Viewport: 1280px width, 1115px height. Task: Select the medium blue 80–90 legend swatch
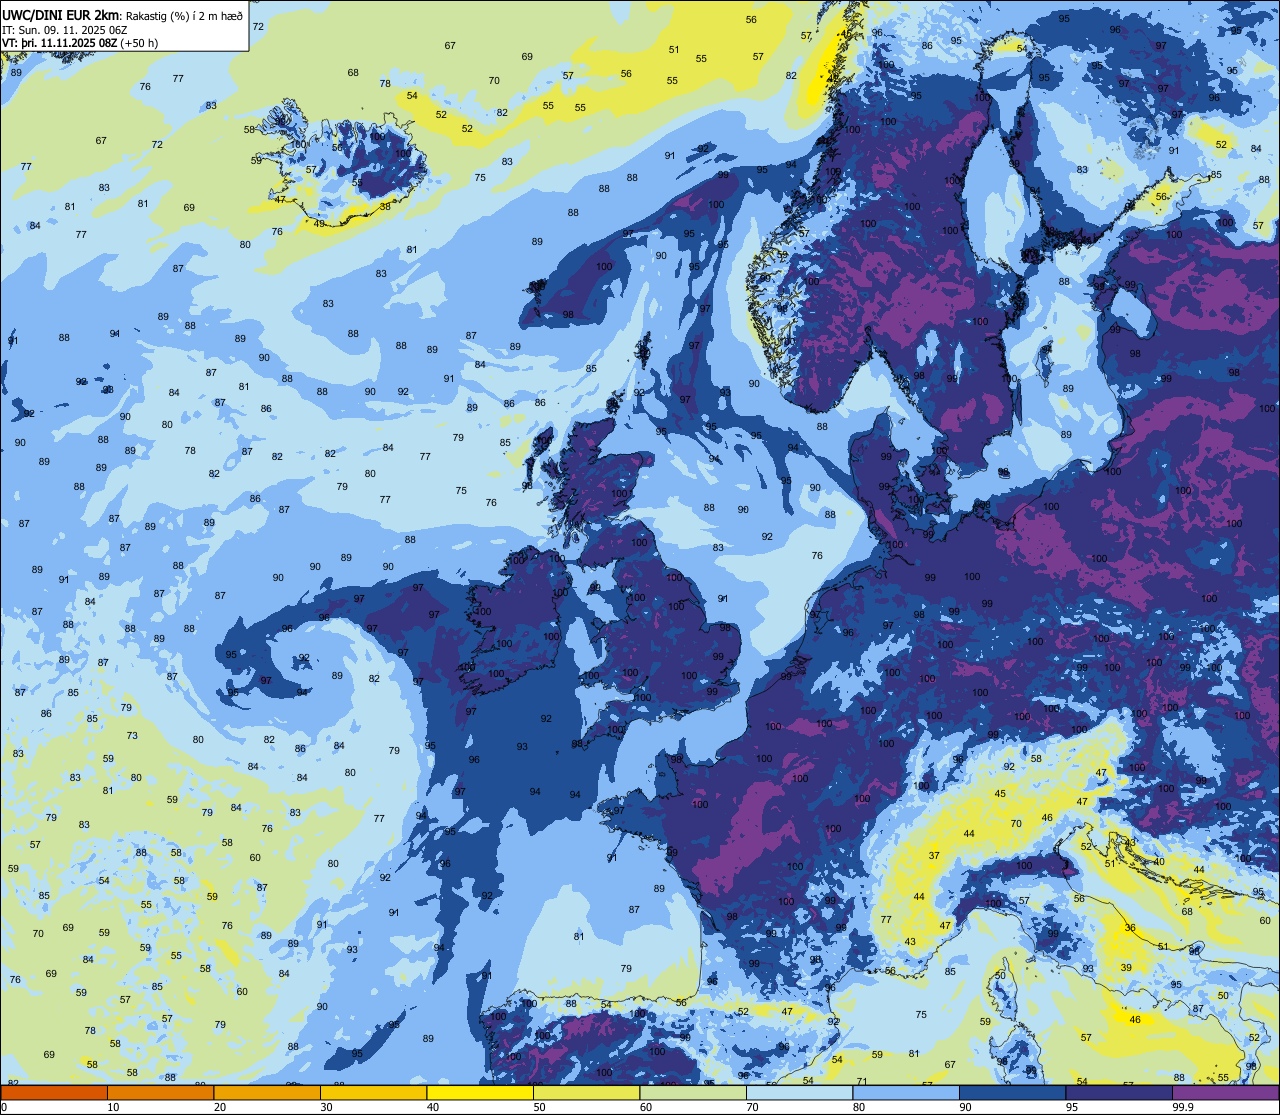click(906, 1092)
